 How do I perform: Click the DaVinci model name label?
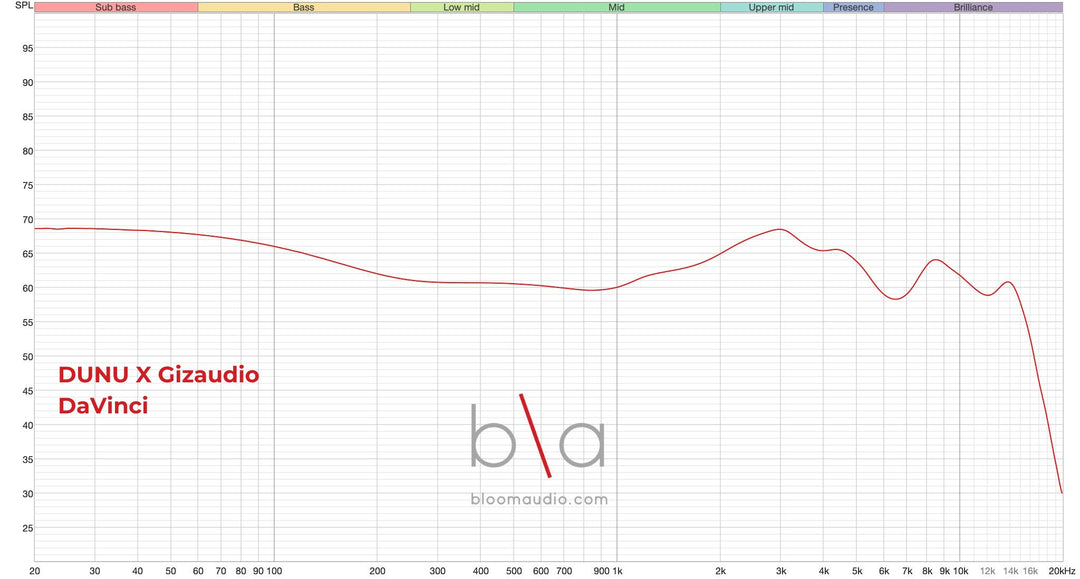[x=103, y=406]
